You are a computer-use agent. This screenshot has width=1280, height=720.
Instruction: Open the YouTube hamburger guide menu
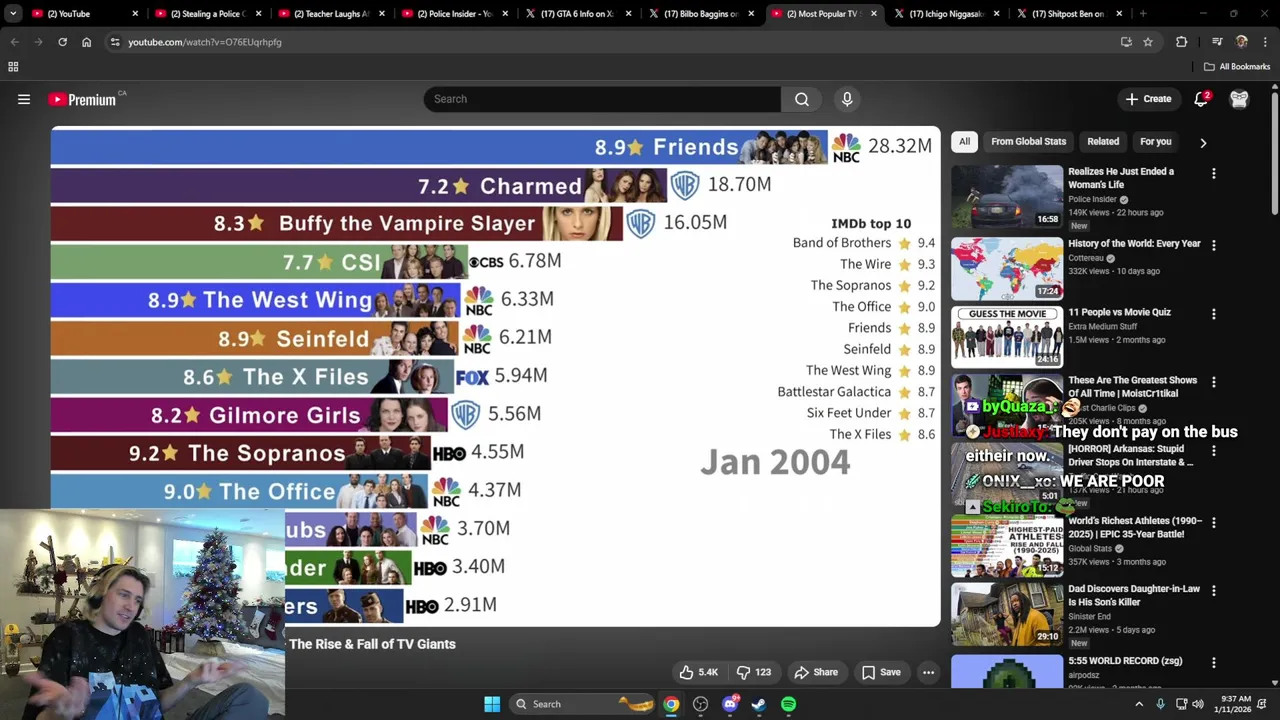pyautogui.click(x=24, y=99)
